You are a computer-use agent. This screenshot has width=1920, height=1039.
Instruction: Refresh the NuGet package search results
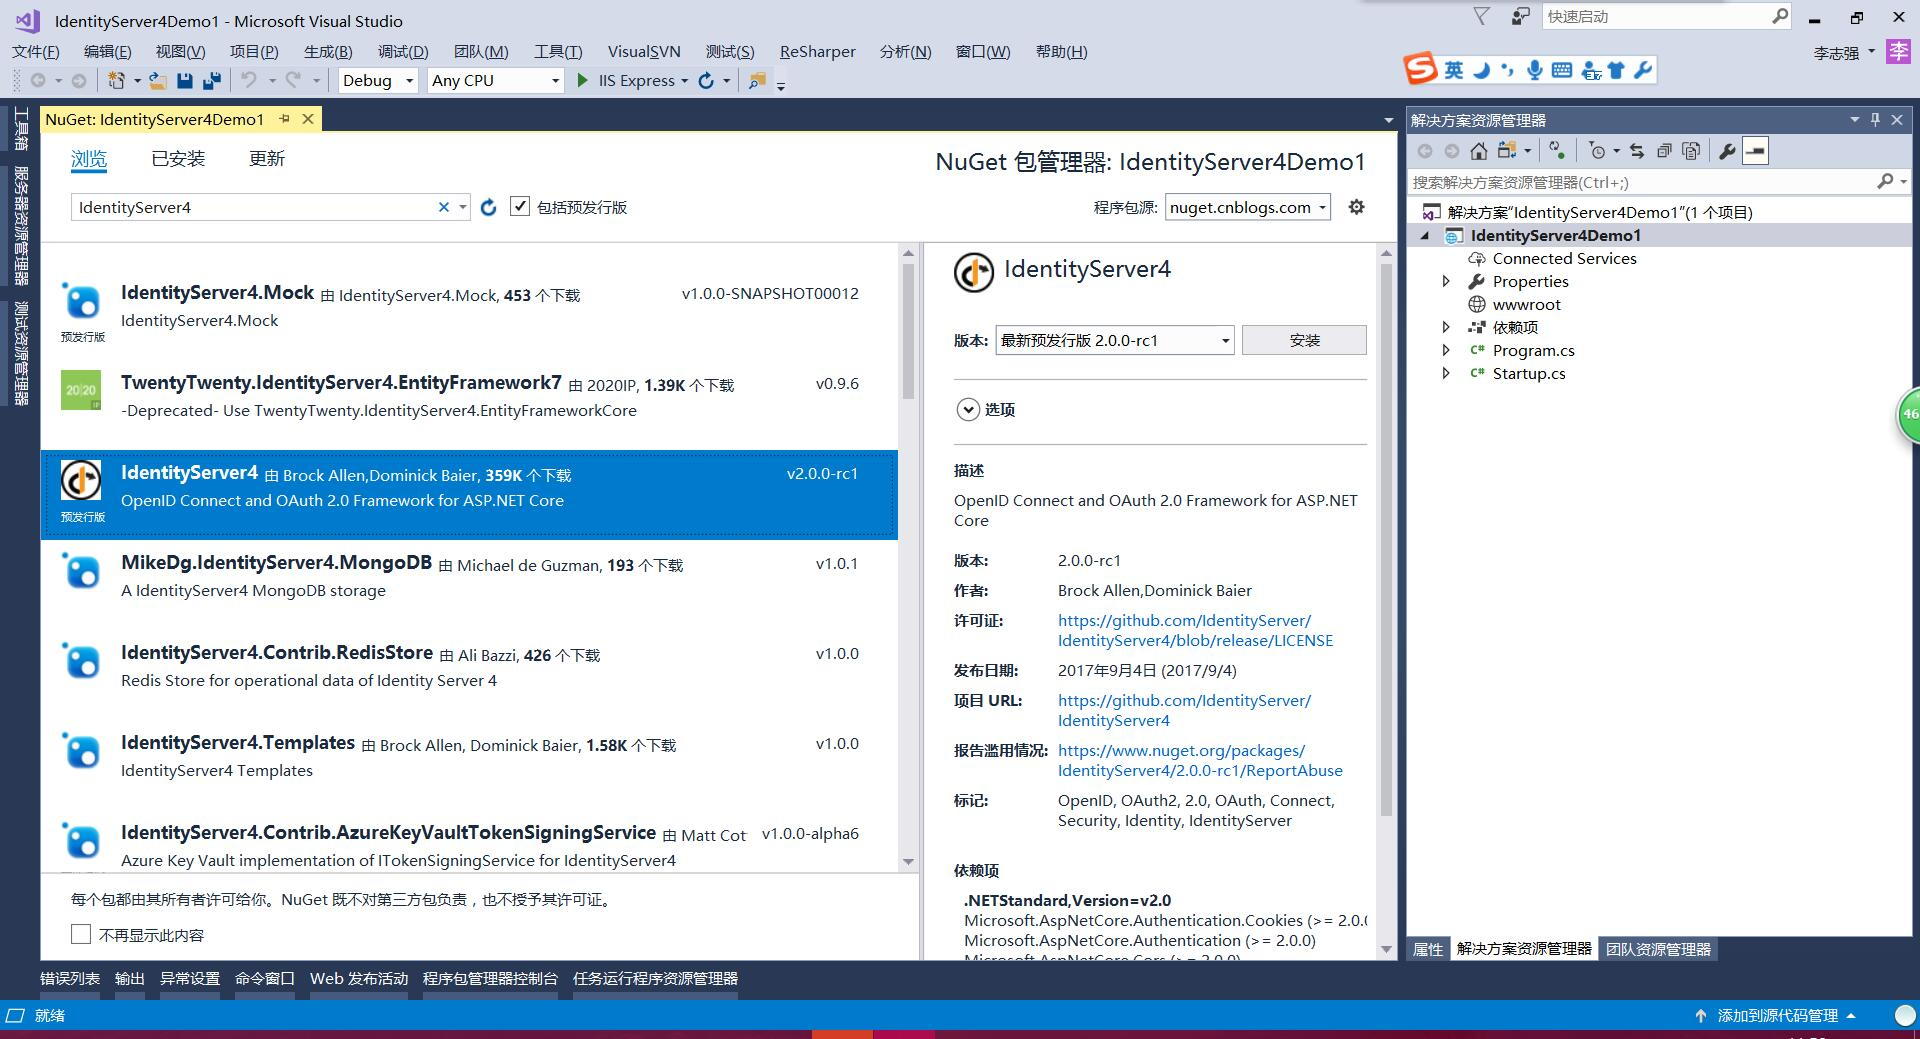tap(488, 207)
